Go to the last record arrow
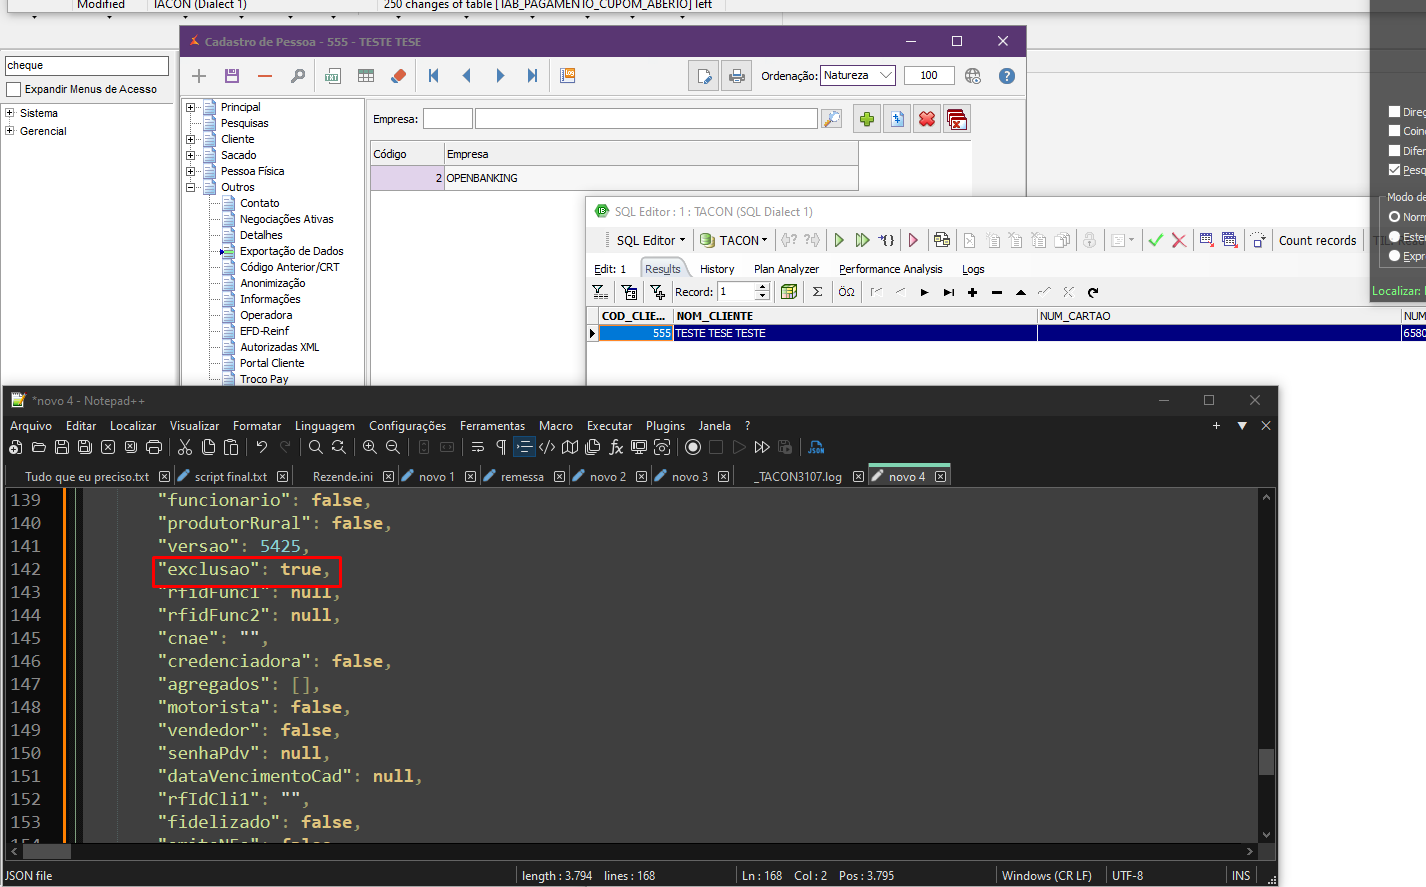The height and width of the screenshot is (887, 1426). click(532, 76)
